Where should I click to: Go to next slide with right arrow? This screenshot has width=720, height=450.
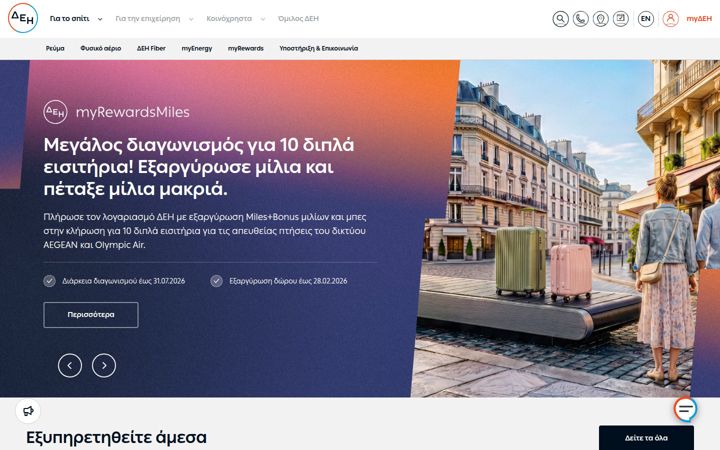104,366
